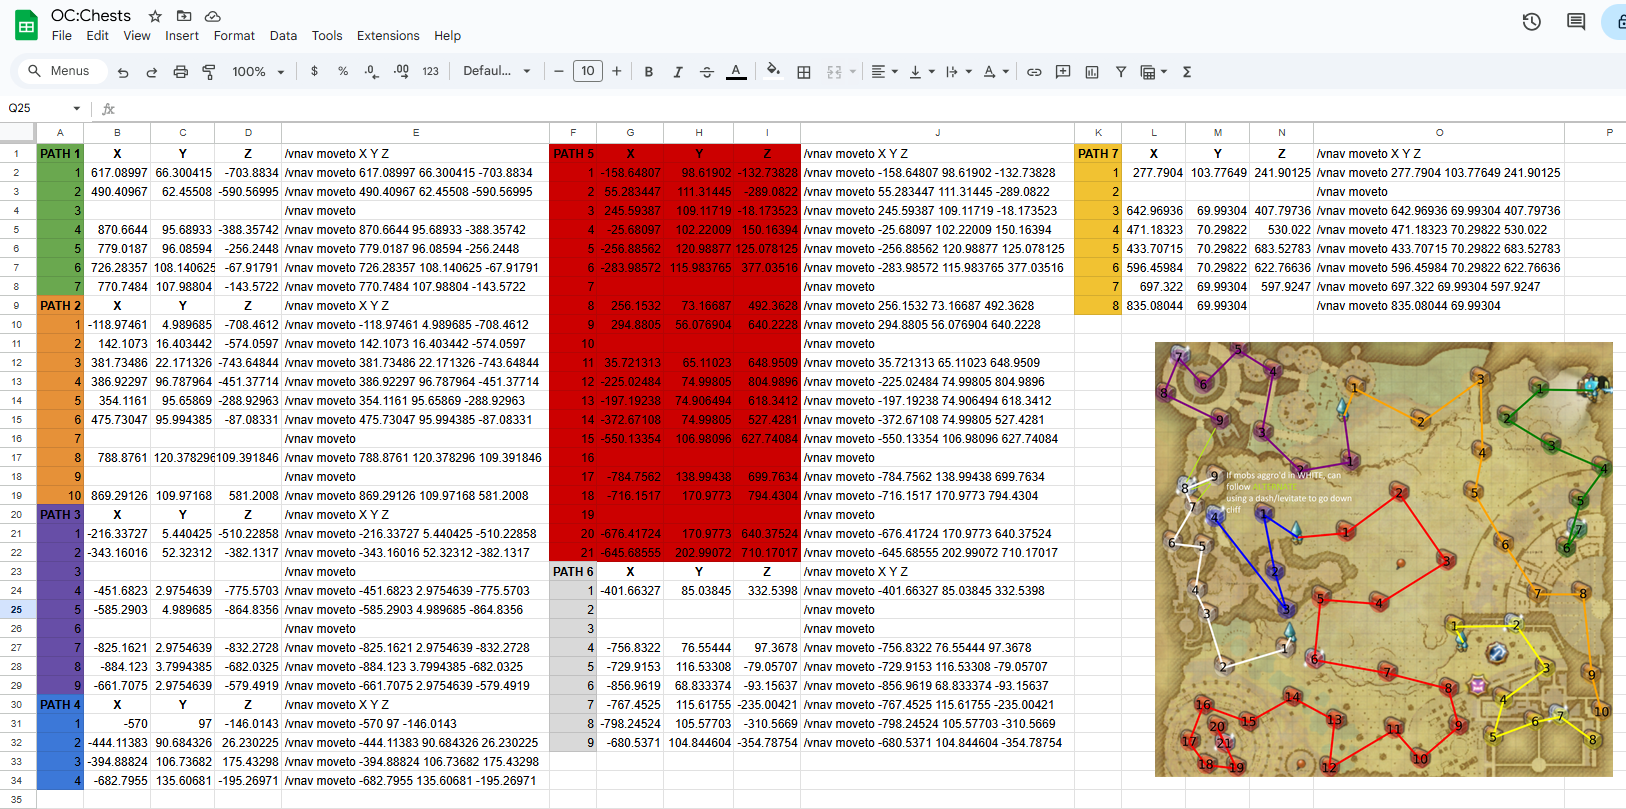Open the Text wrapping dropdown
This screenshot has height=809, width=1626.
pyautogui.click(x=958, y=72)
